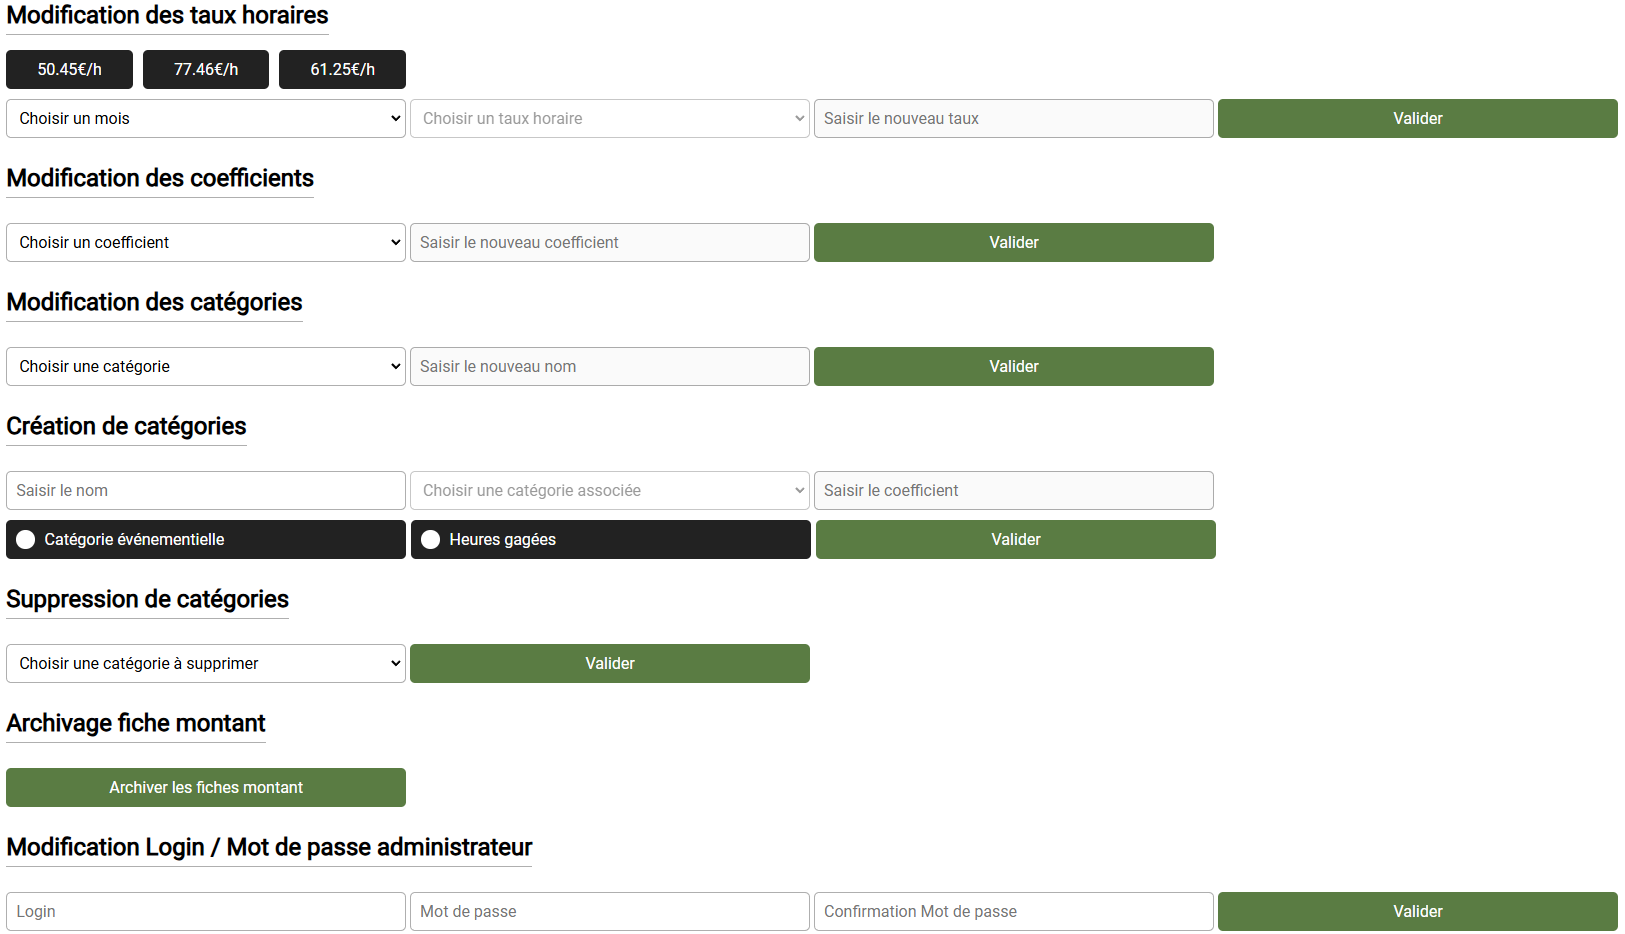Open the "Choisir un taux horaire" dropdown
Image resolution: width=1625 pixels, height=934 pixels.
[x=609, y=118]
